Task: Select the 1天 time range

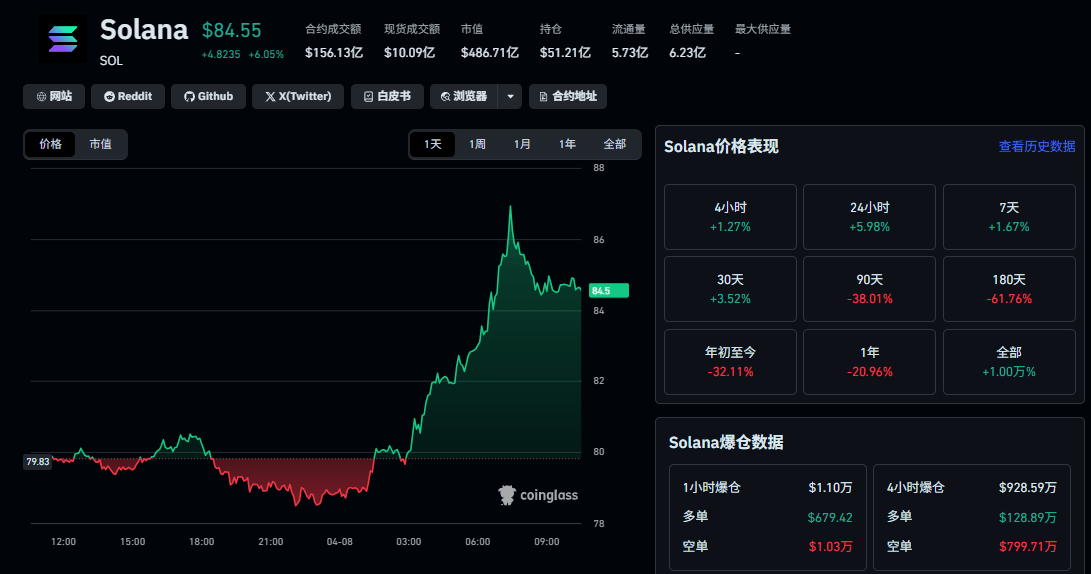Action: point(433,144)
